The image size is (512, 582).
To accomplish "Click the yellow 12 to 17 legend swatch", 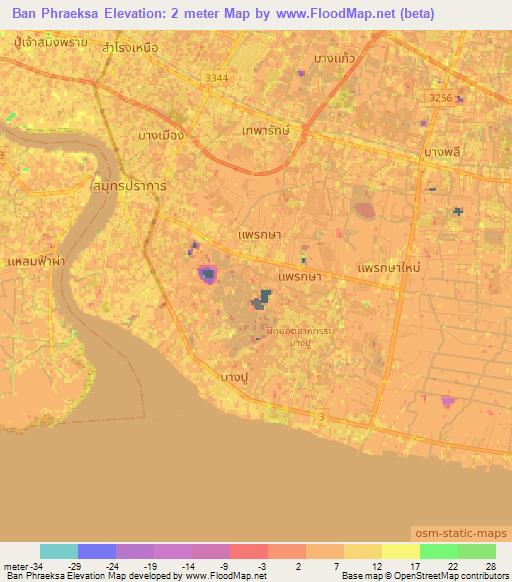I will tap(401, 551).
